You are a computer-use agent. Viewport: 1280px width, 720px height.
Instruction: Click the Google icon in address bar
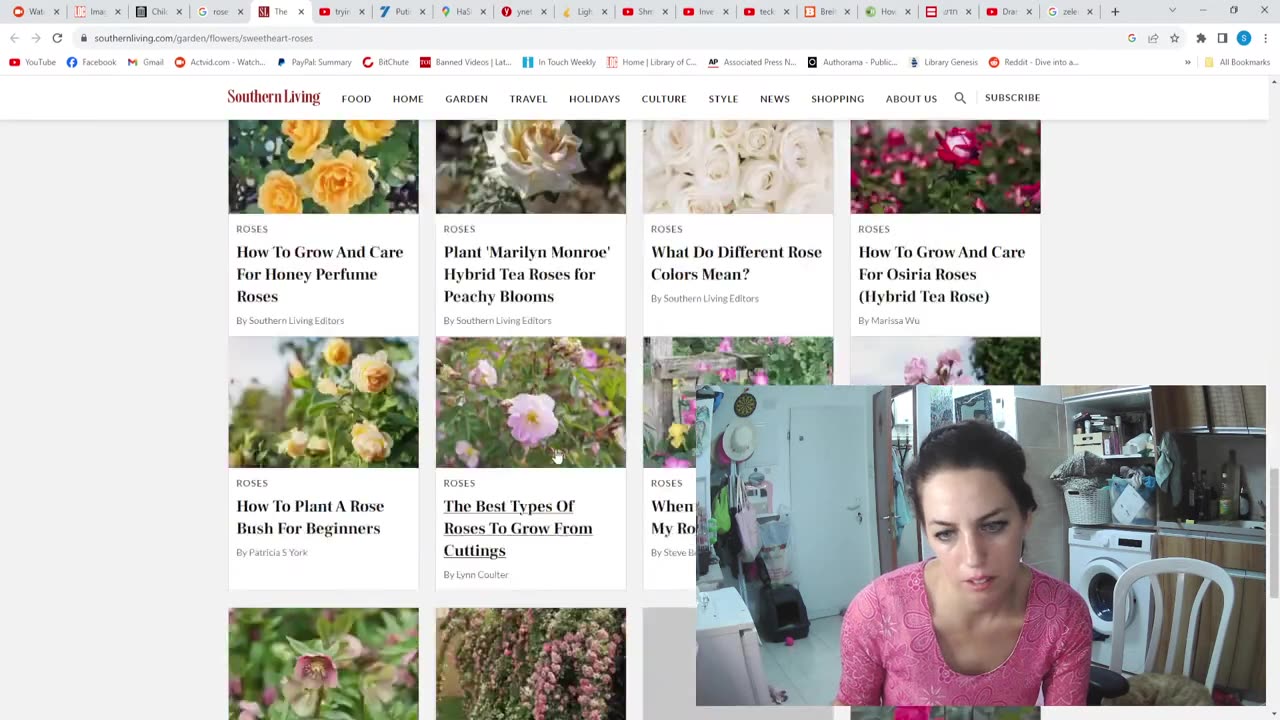click(x=1132, y=38)
